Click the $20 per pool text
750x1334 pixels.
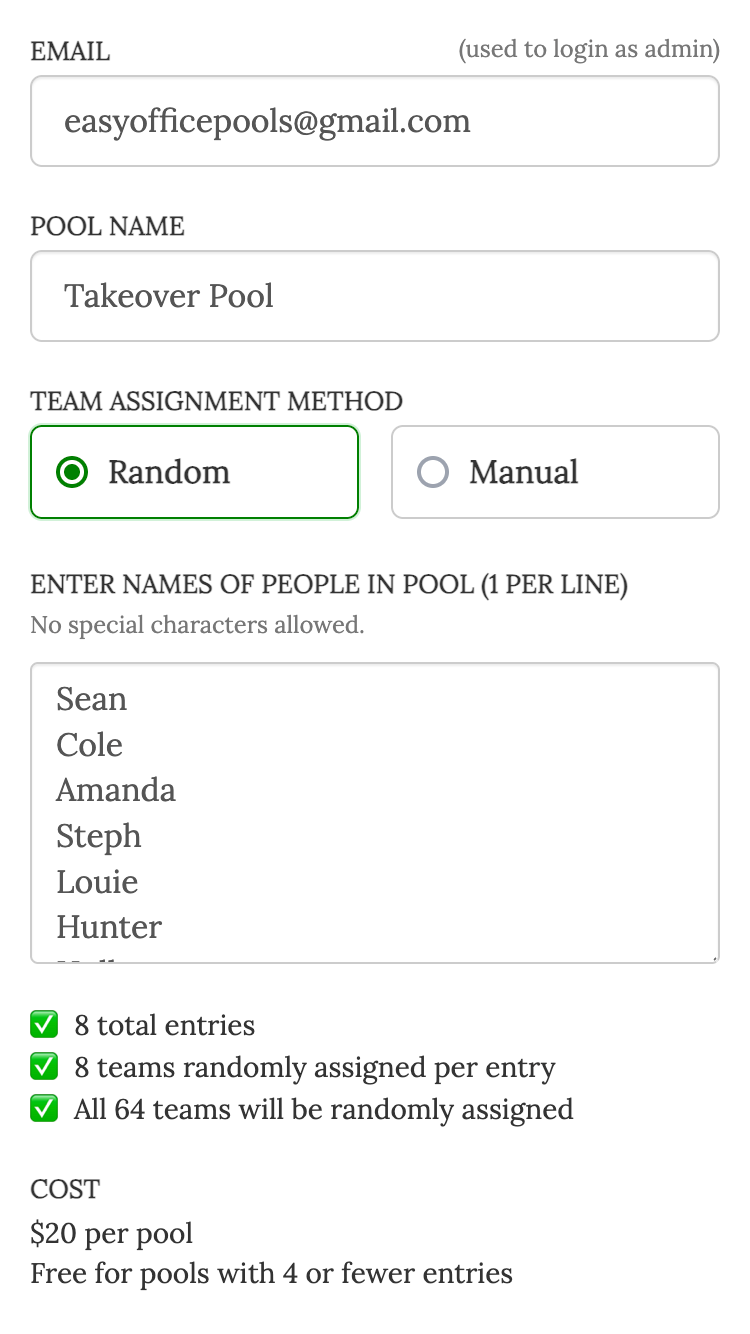point(111,1233)
